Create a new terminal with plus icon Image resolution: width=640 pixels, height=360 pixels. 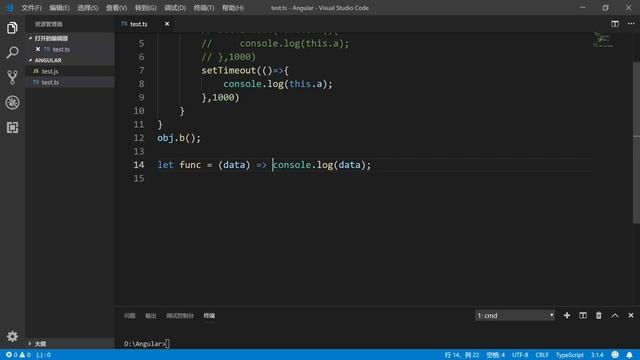[x=567, y=316]
